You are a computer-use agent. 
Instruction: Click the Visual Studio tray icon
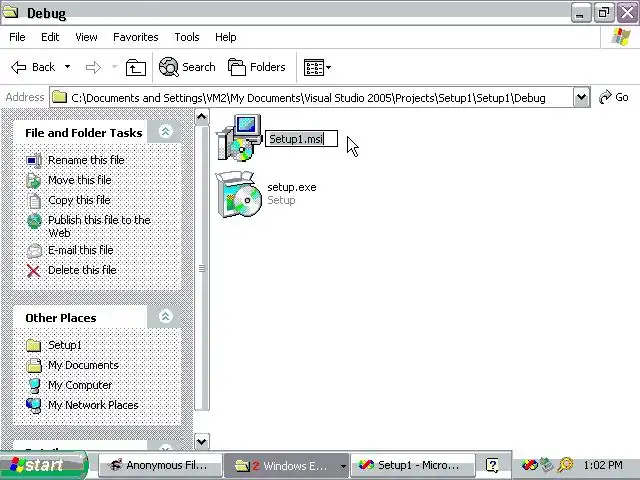click(x=530, y=465)
